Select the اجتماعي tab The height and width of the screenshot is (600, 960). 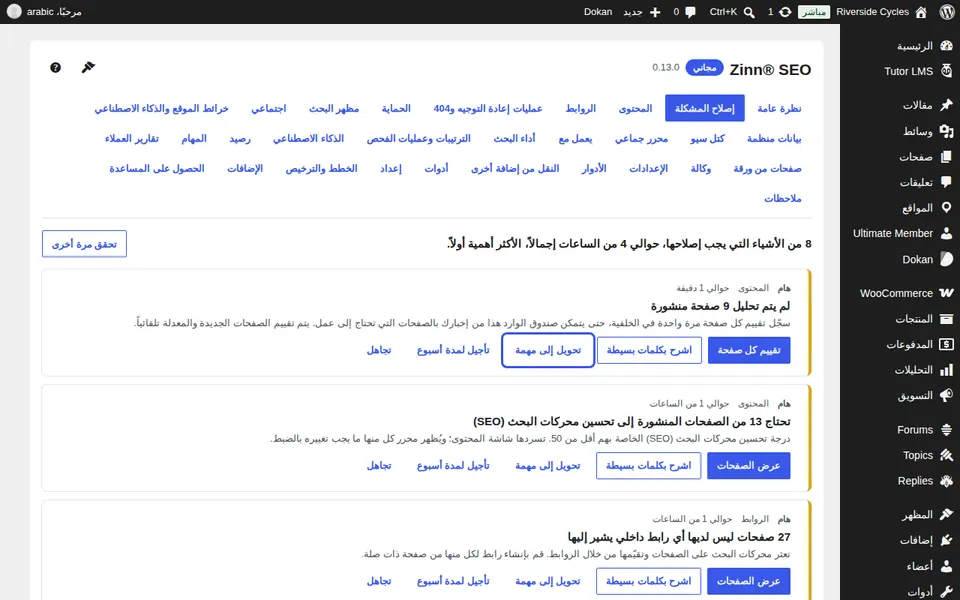[x=269, y=108]
